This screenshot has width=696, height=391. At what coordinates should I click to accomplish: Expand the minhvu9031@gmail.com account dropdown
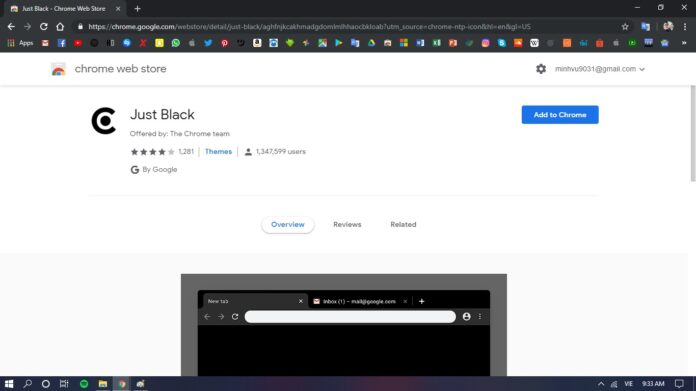600,69
